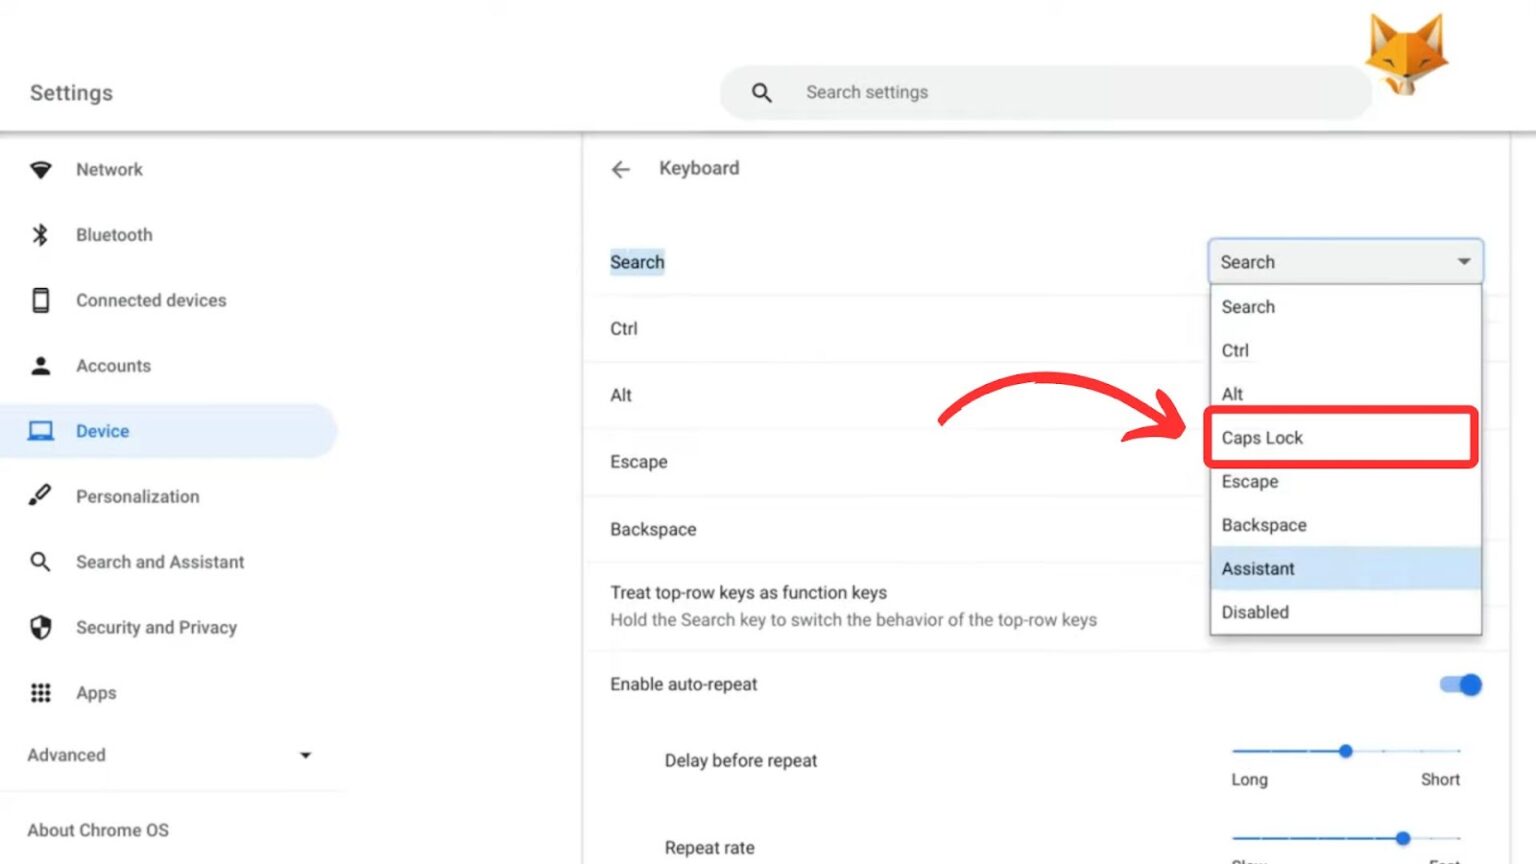The image size is (1536, 864).
Task: Open Apps using the grid icon
Action: coord(41,692)
